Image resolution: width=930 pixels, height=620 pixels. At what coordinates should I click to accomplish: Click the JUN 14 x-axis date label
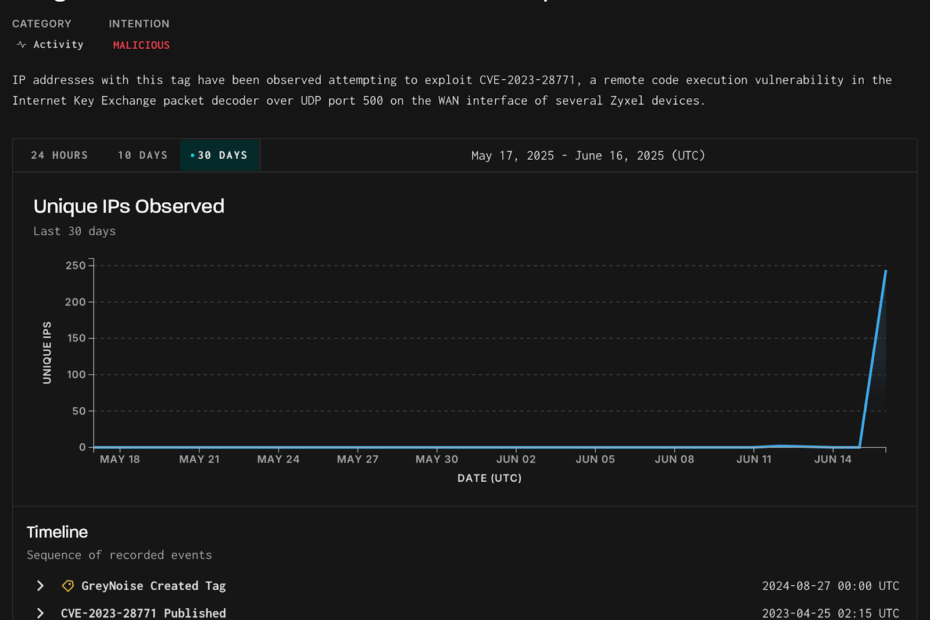tap(833, 460)
